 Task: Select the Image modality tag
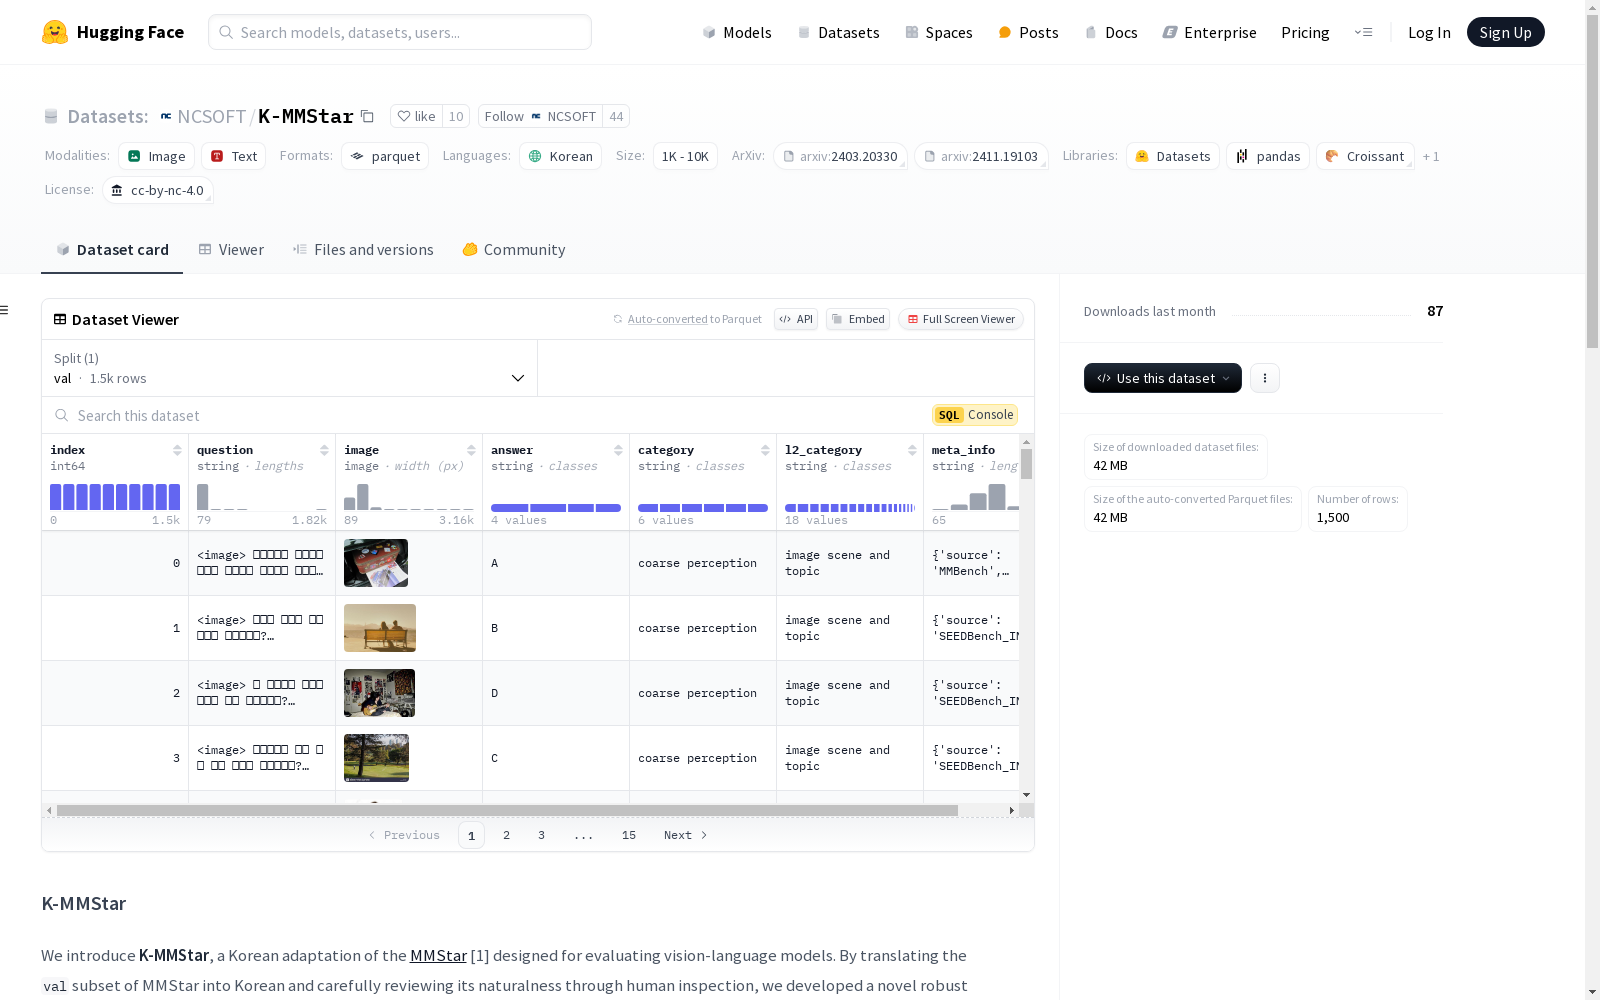coord(156,156)
